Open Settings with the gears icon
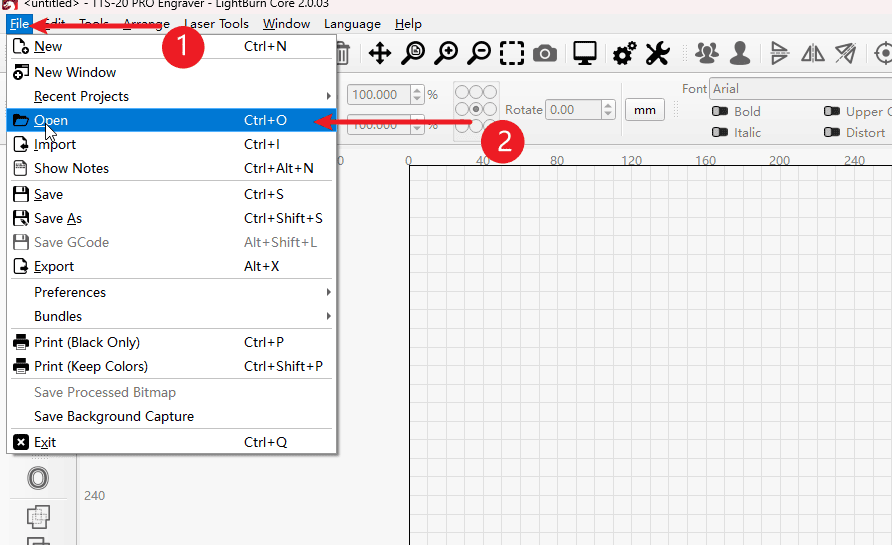Image resolution: width=892 pixels, height=545 pixels. coord(625,54)
